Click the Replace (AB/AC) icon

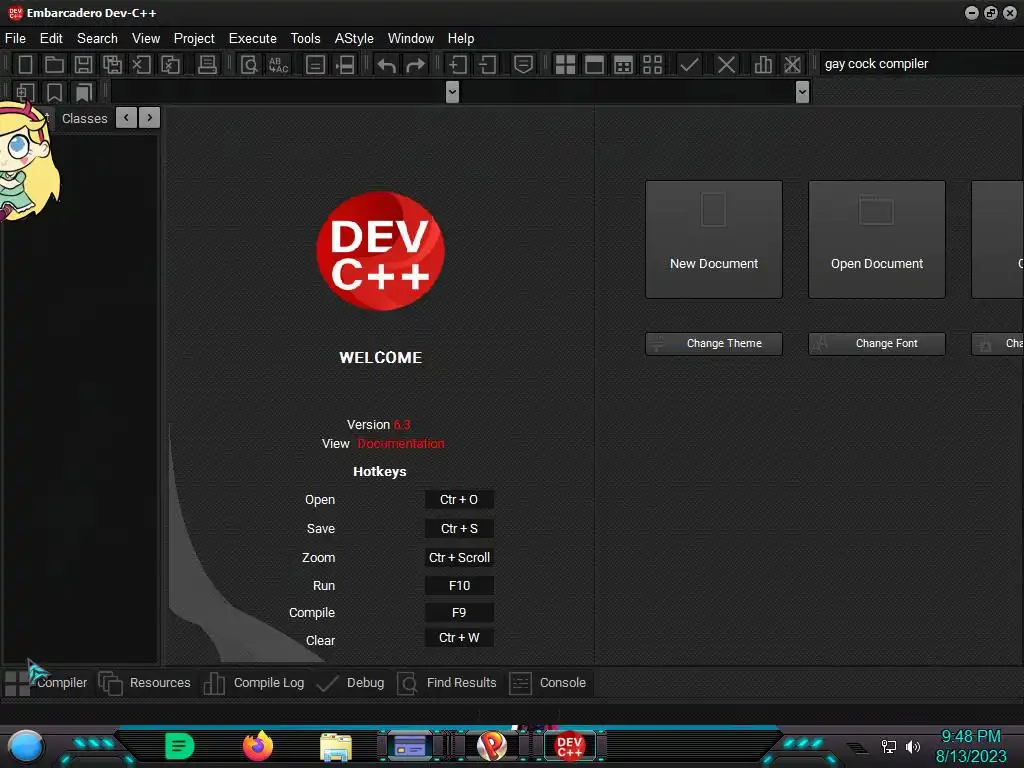(x=278, y=64)
